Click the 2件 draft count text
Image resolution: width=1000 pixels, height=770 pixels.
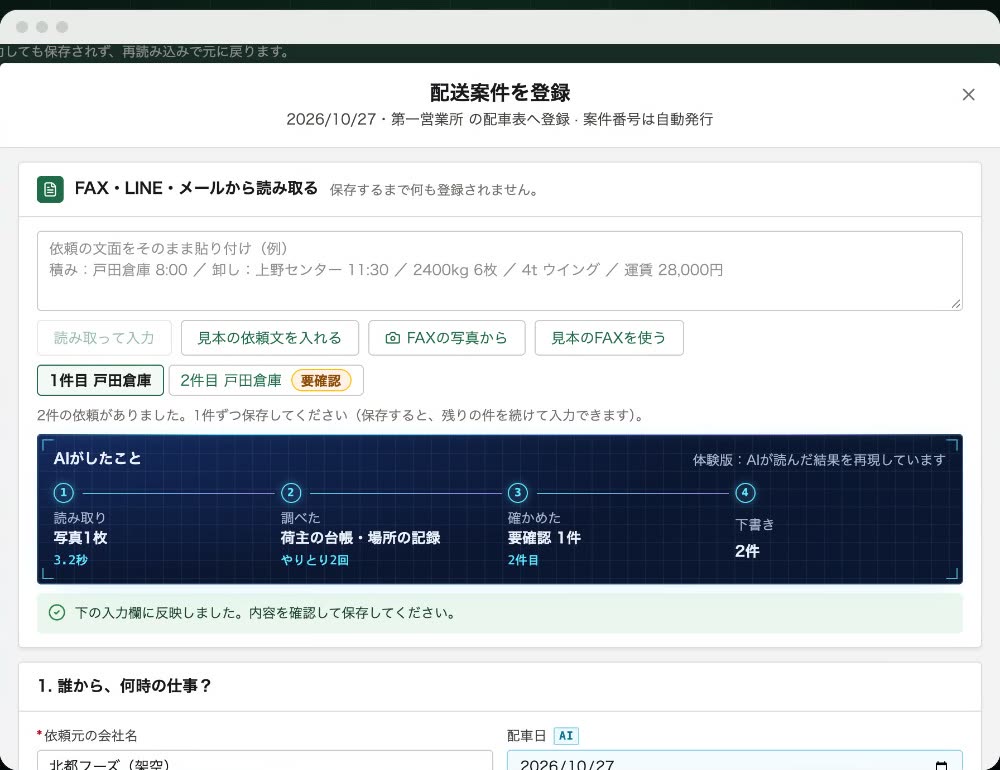(747, 551)
